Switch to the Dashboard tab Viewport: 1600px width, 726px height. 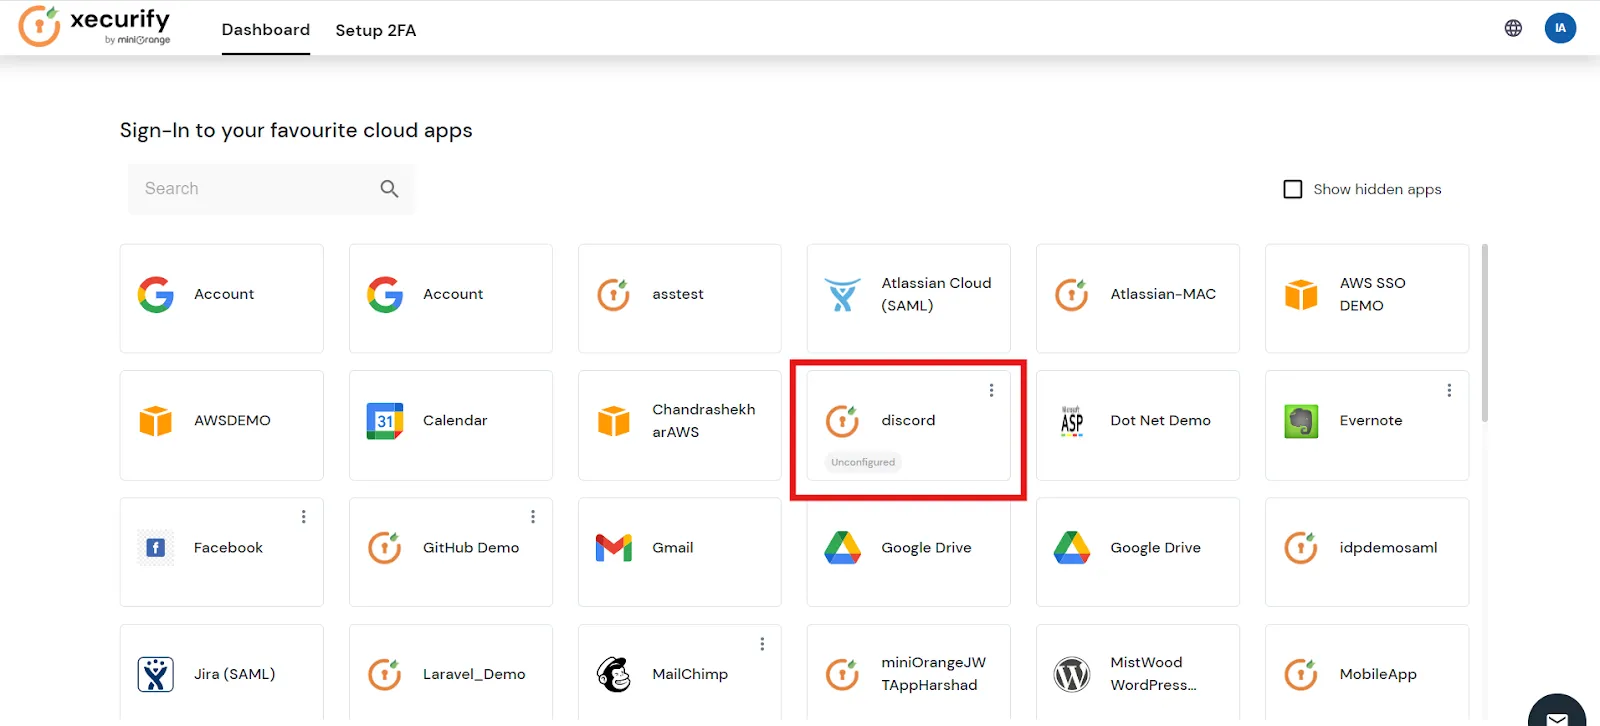pyautogui.click(x=266, y=30)
